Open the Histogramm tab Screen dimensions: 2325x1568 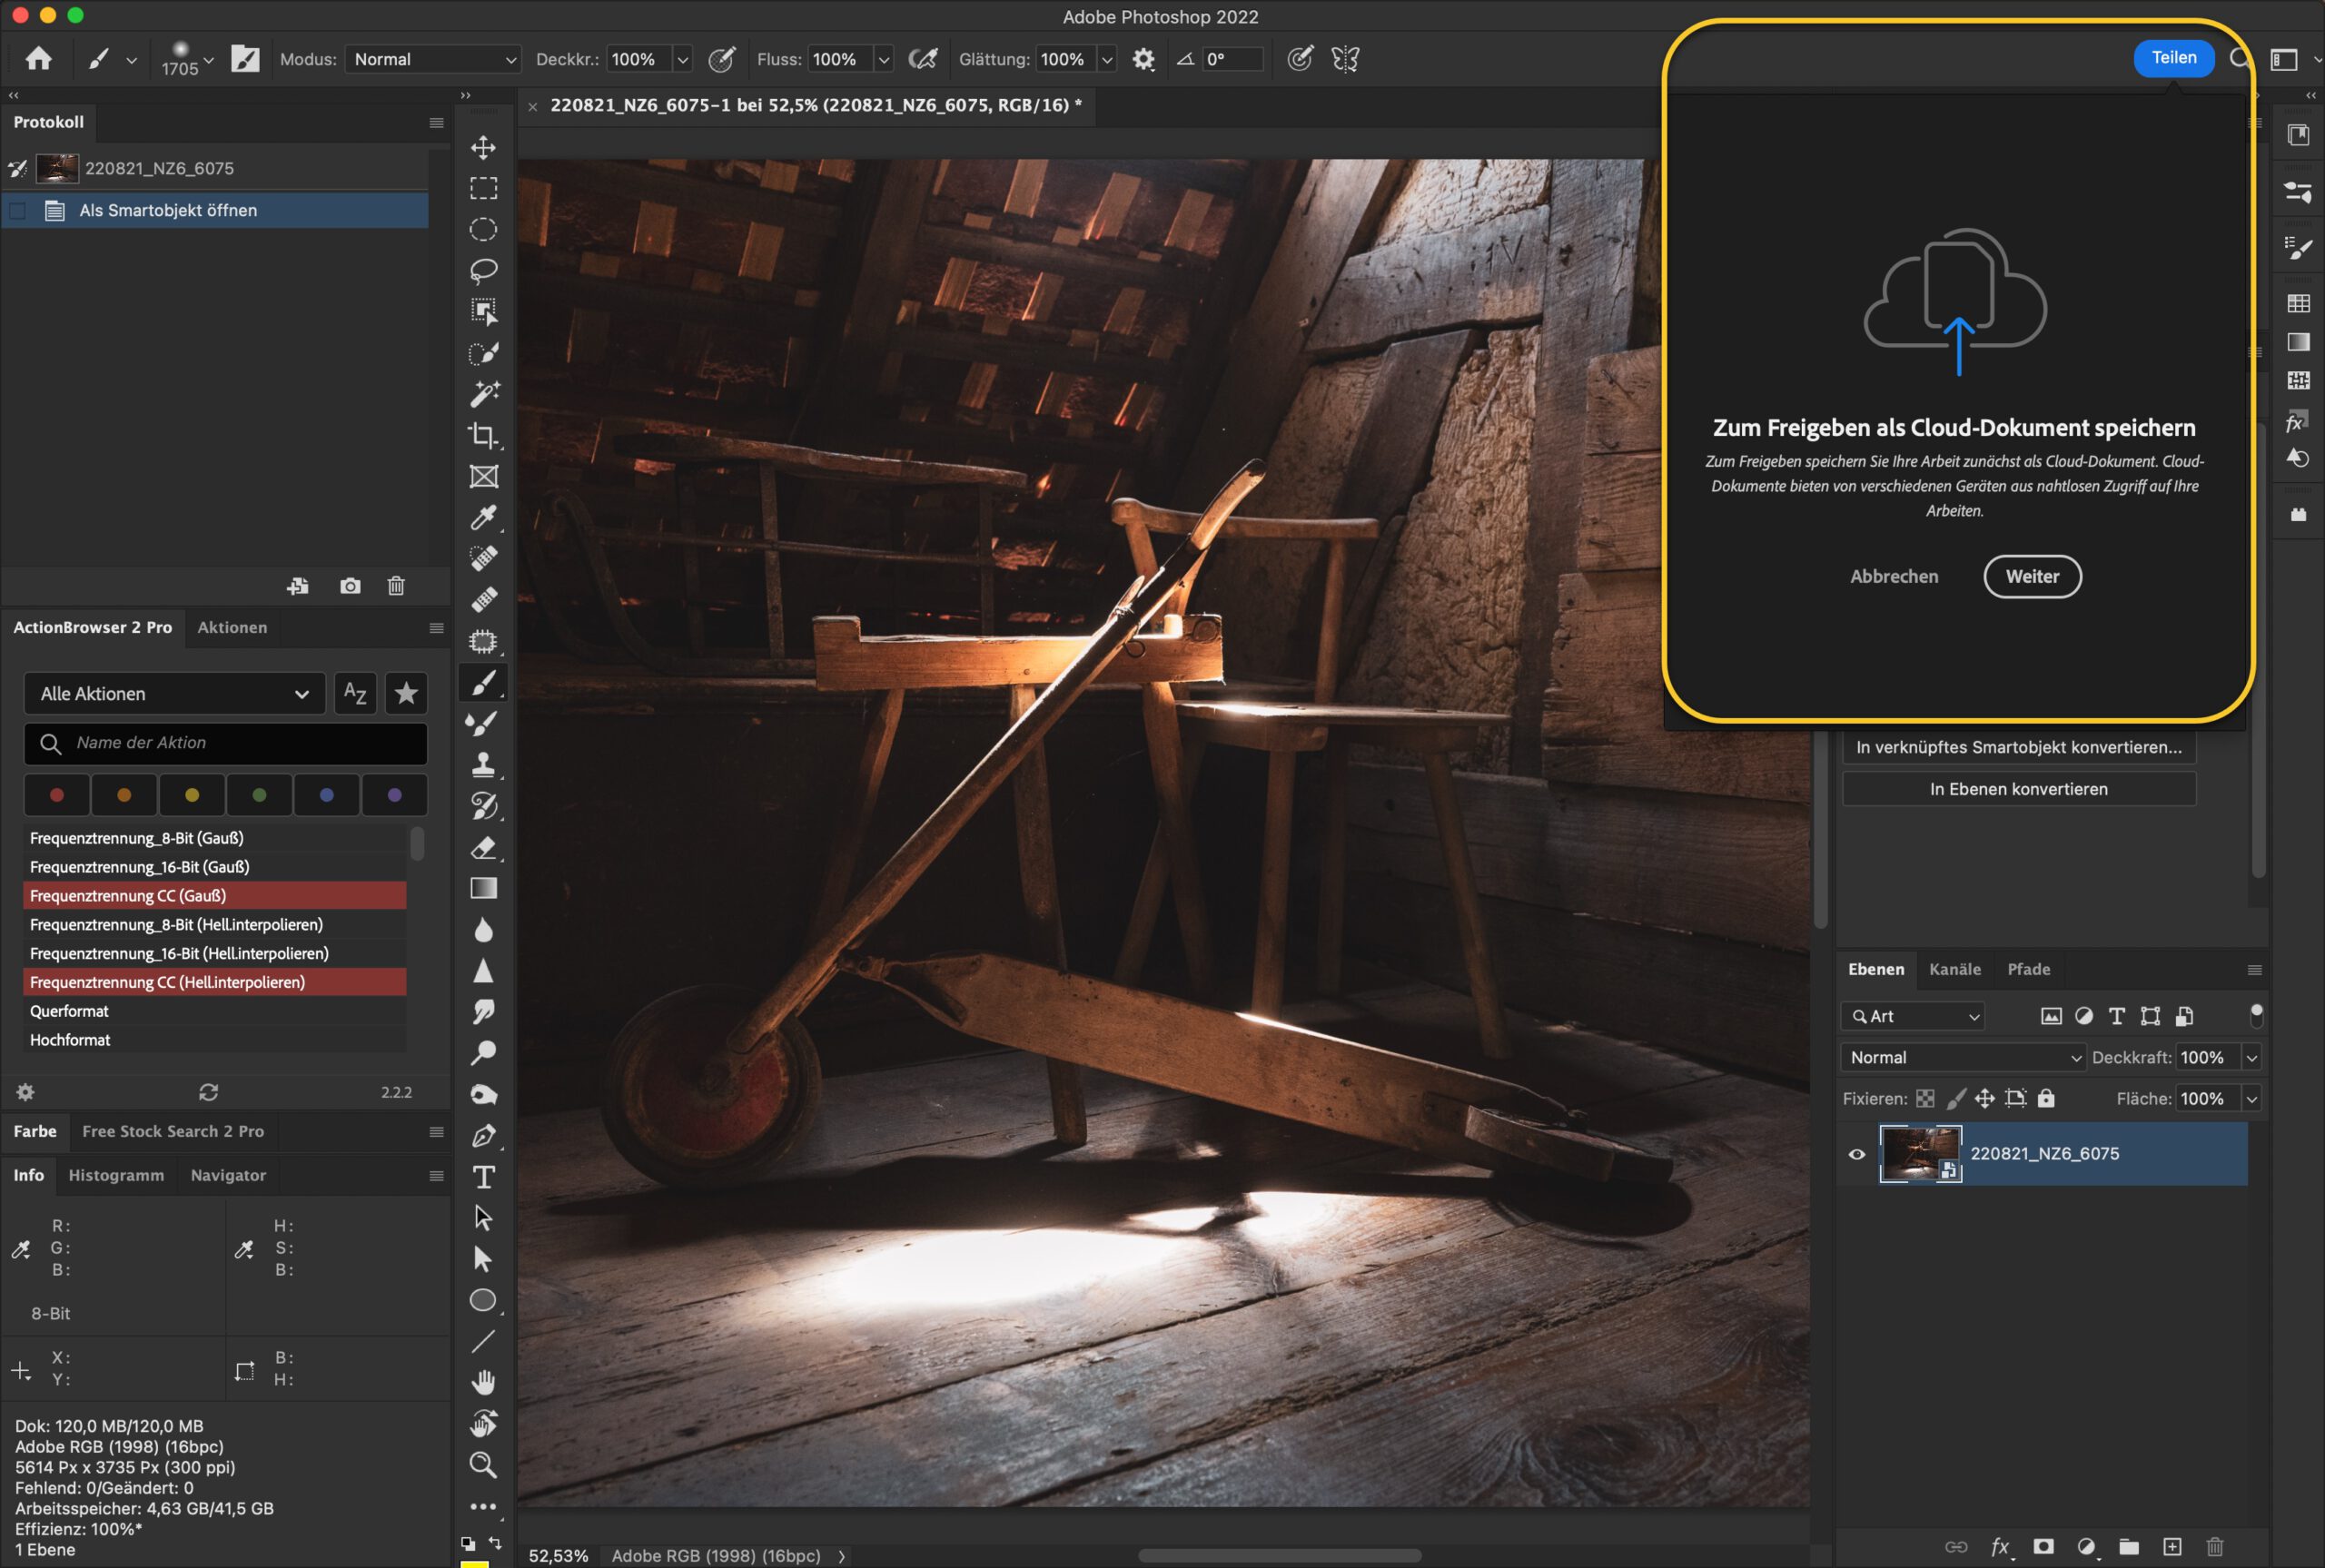116,1175
